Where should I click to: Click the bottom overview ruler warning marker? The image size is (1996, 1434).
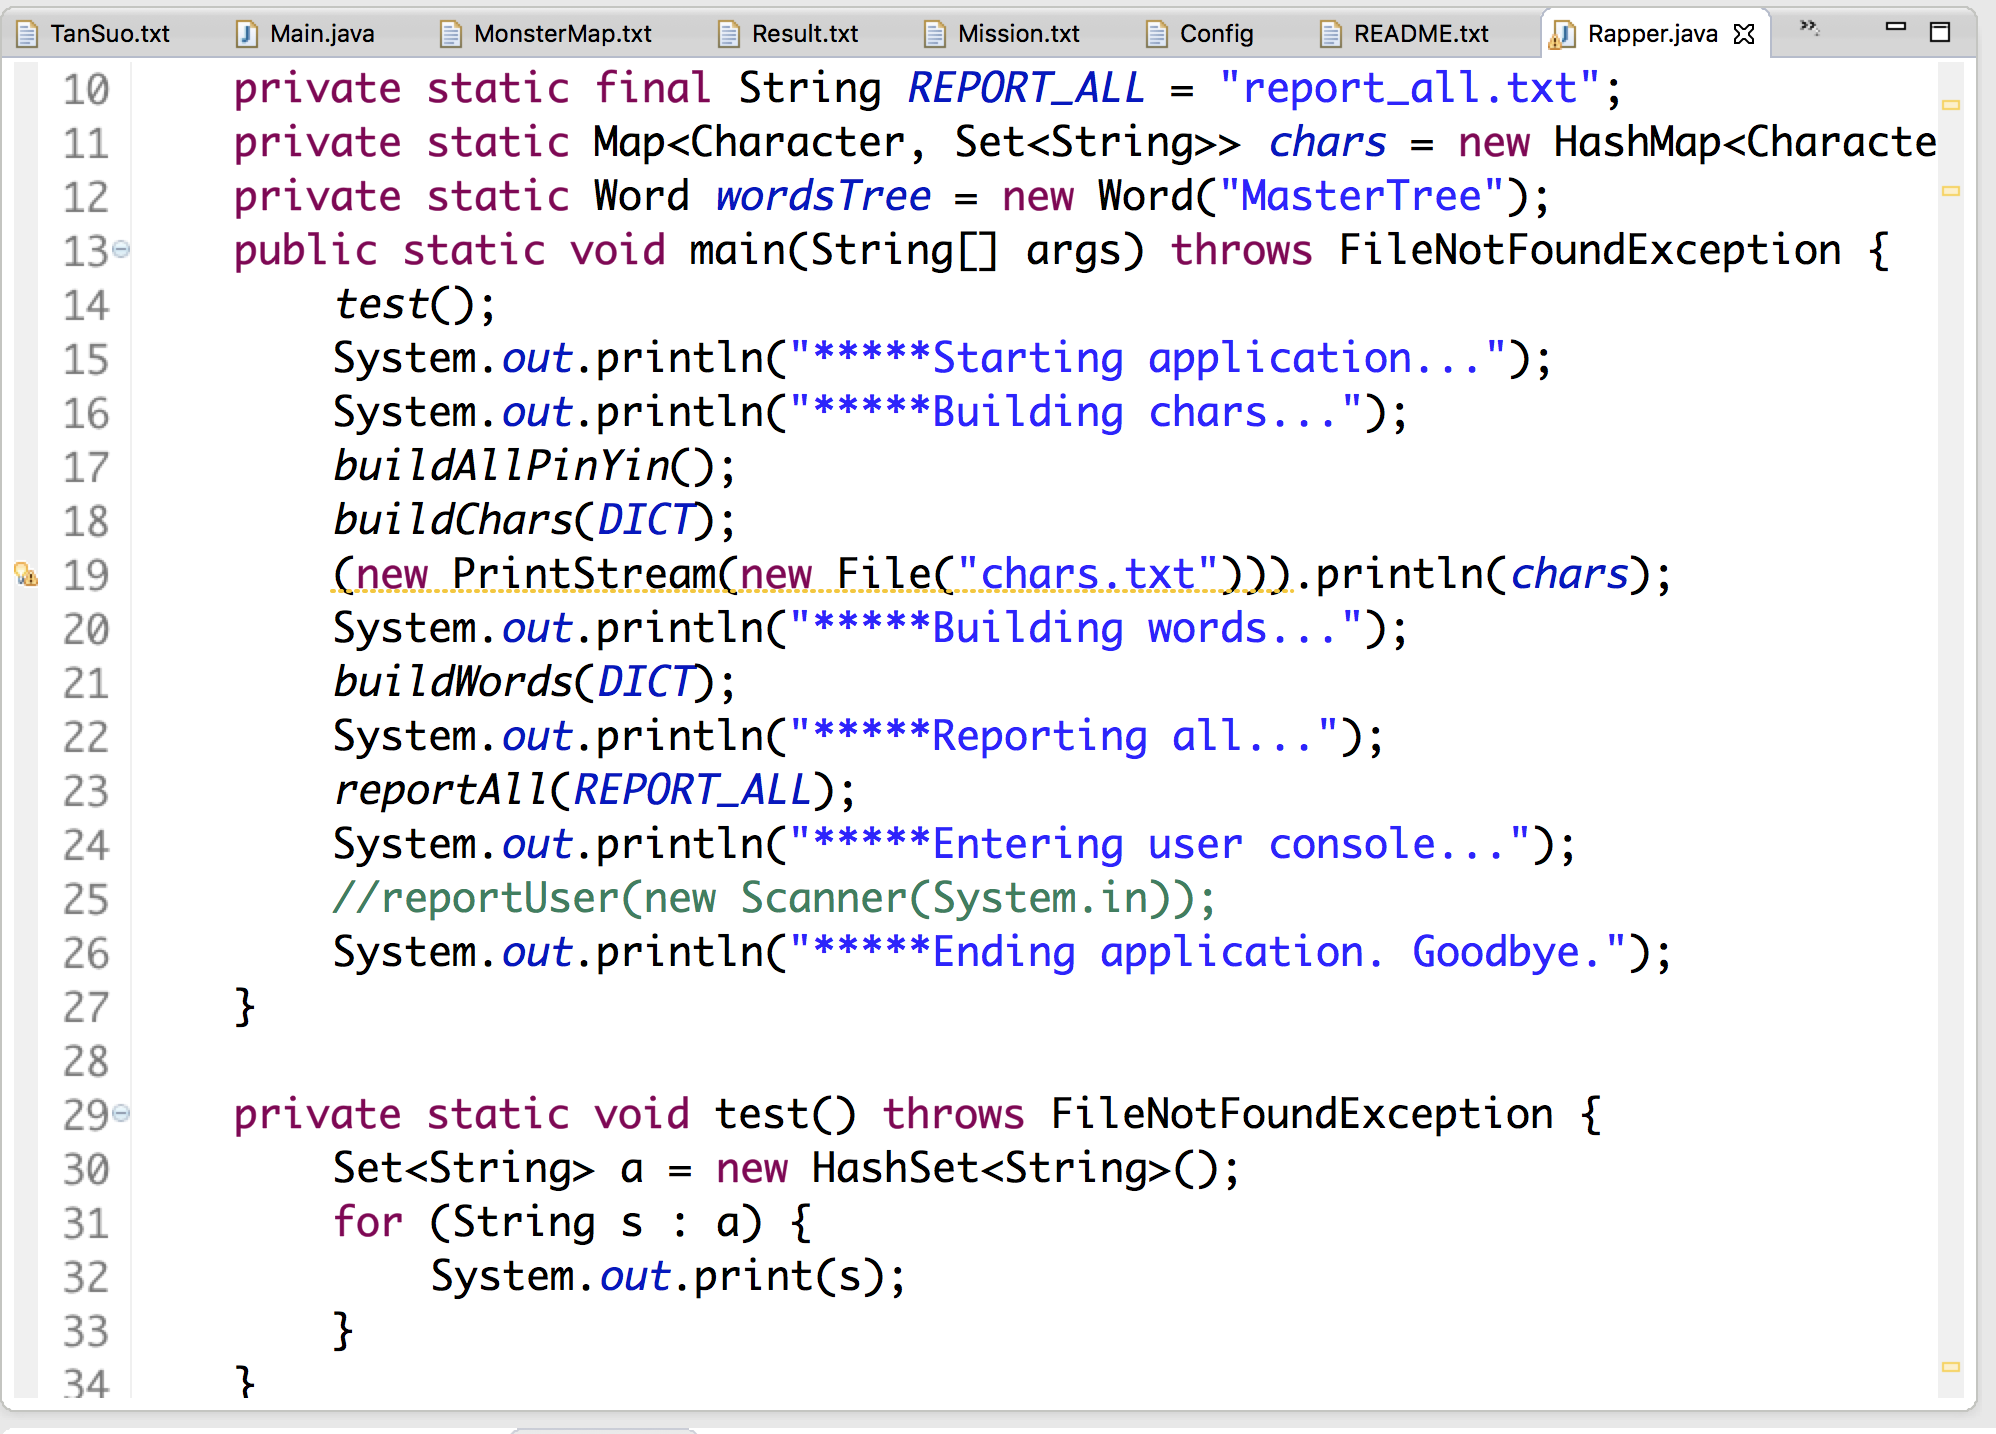pyautogui.click(x=1950, y=1366)
